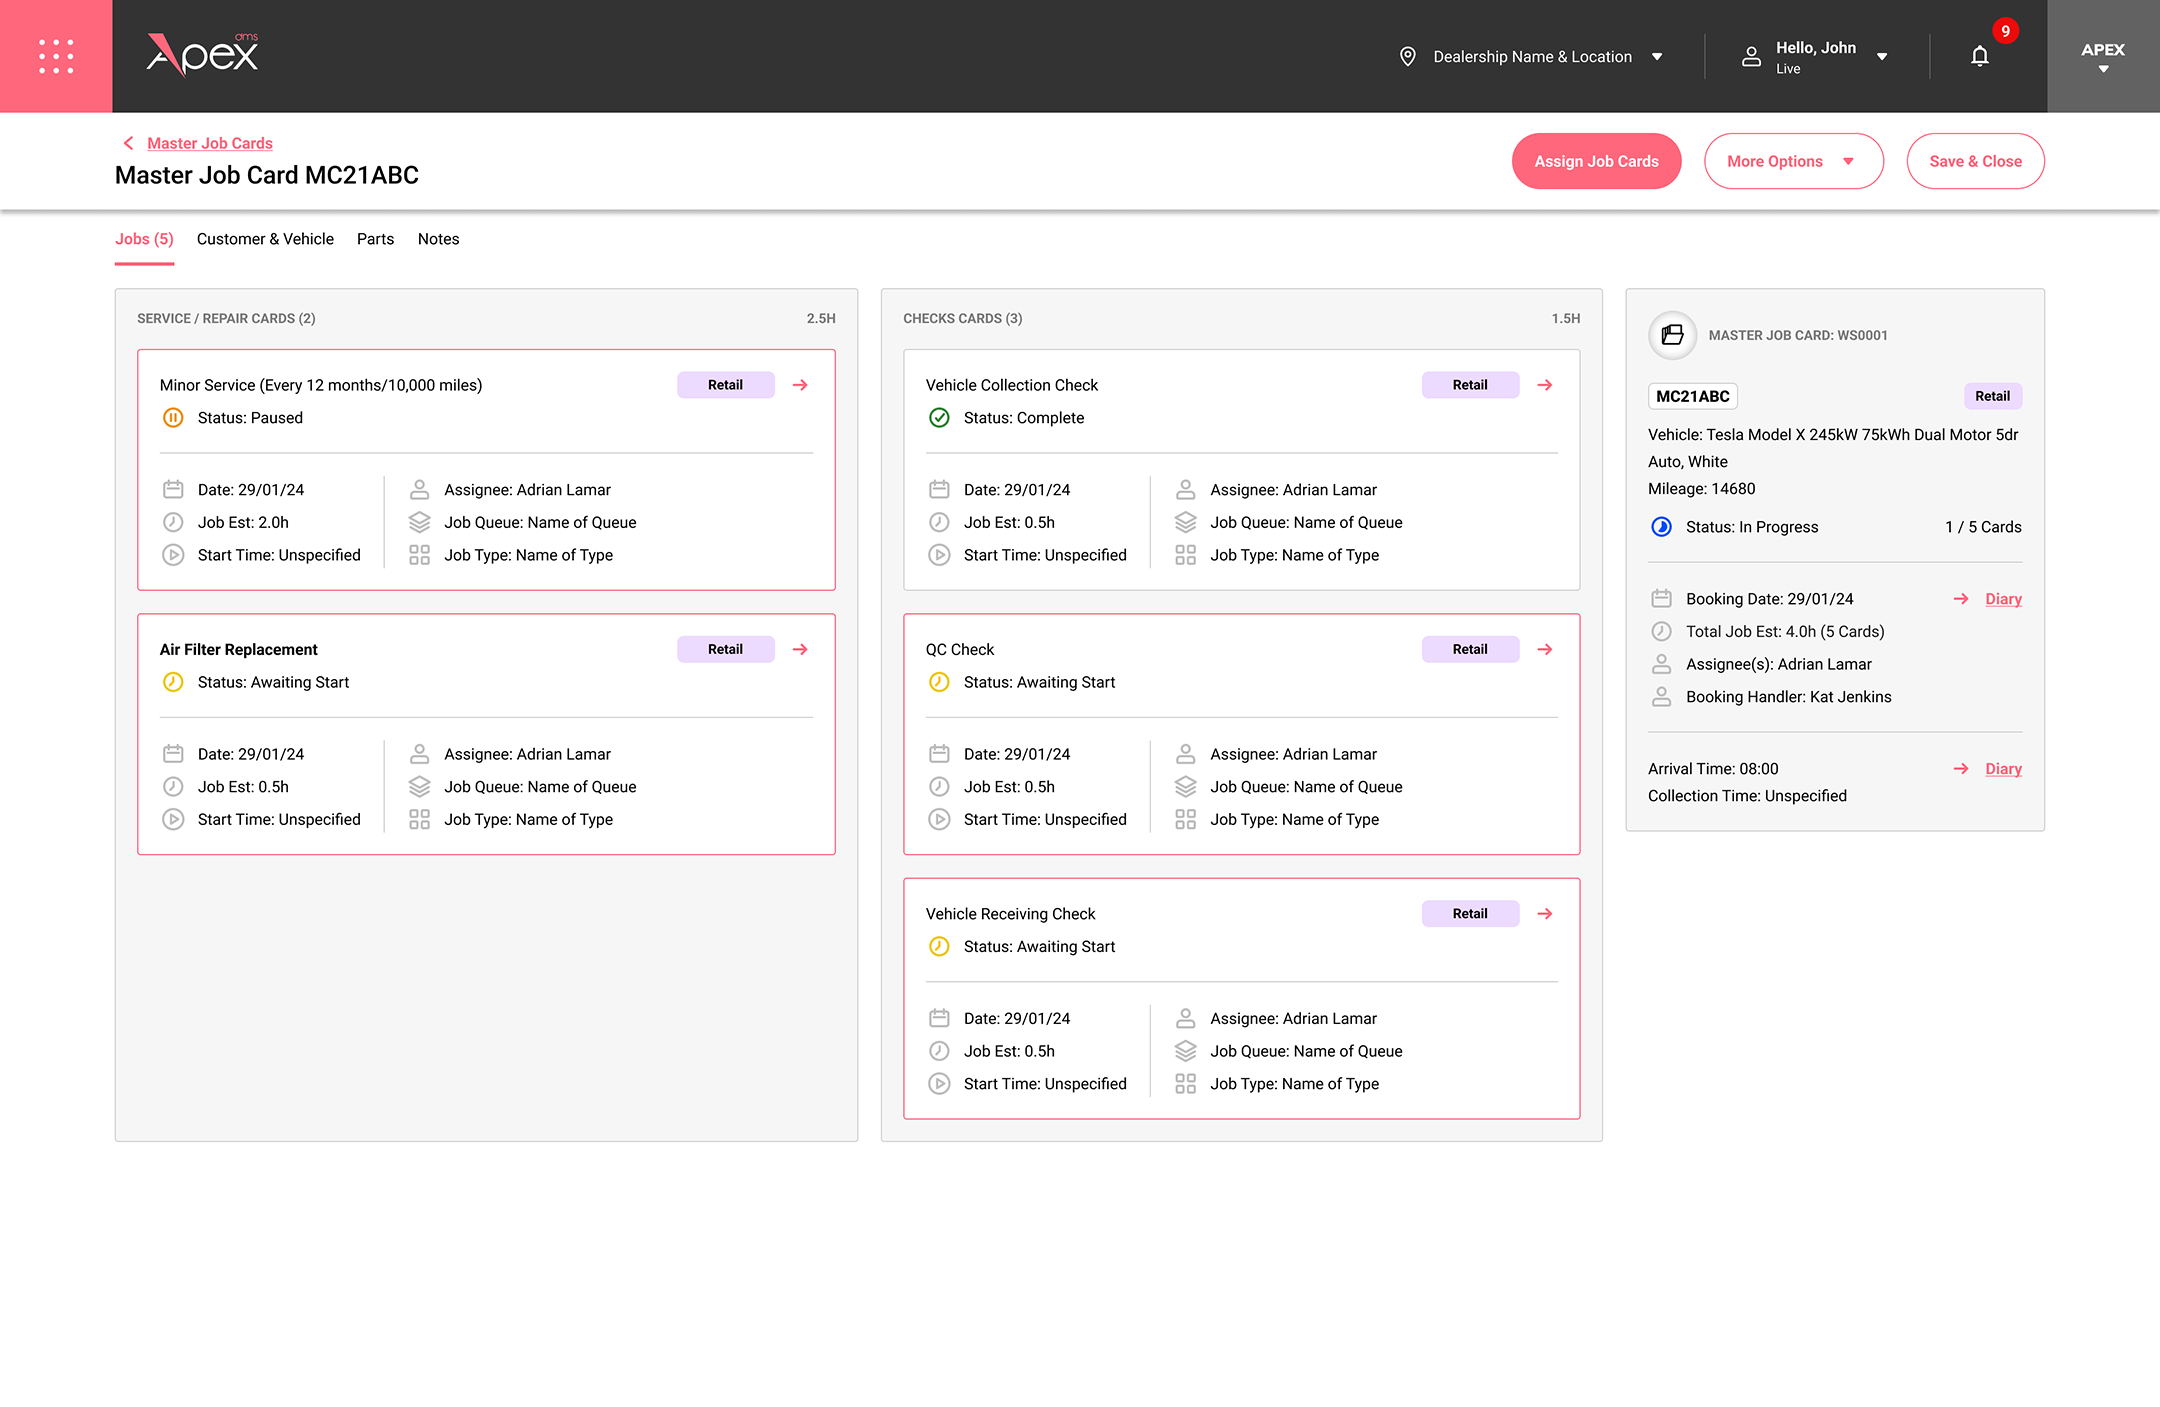Viewport: 2160px width, 1407px height.
Task: Open the dotted grid app menu
Action: click(x=56, y=56)
